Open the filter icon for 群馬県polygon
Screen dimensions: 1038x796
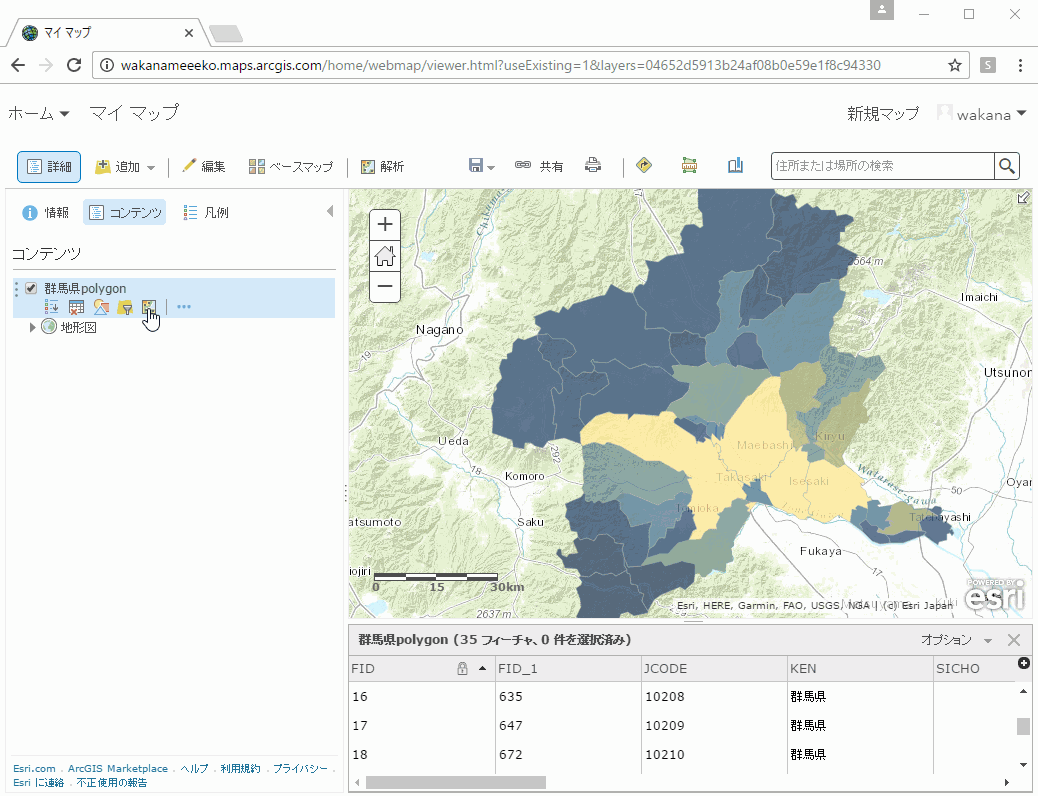pos(125,307)
